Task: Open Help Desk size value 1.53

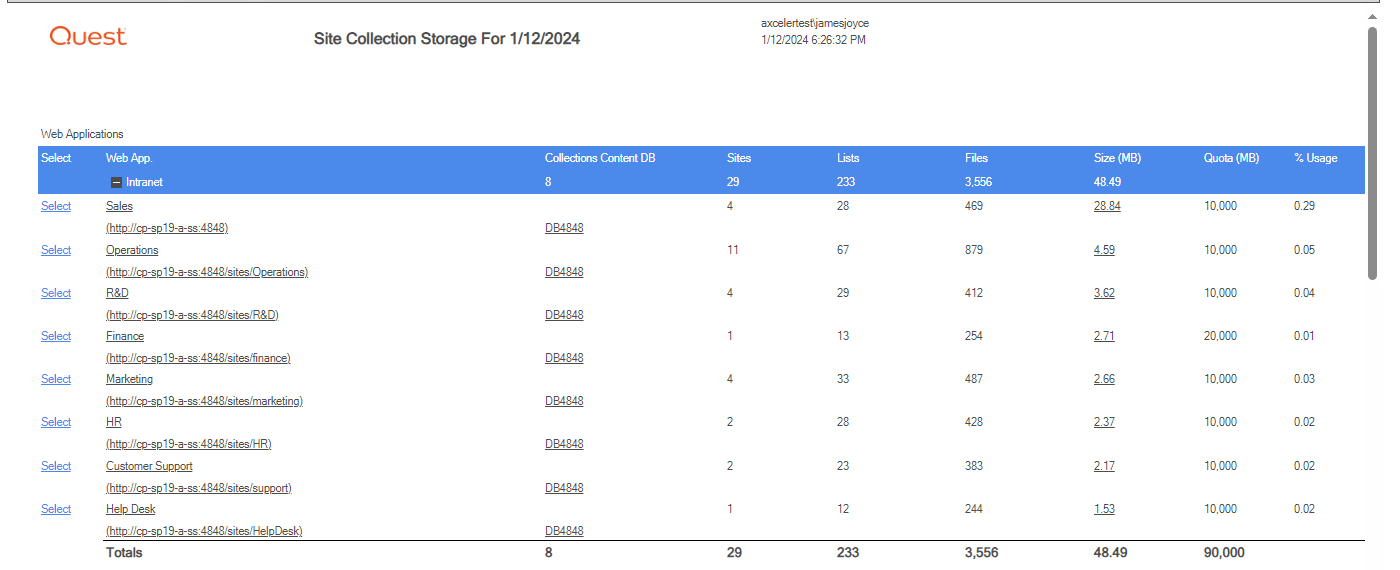Action: click(1104, 509)
